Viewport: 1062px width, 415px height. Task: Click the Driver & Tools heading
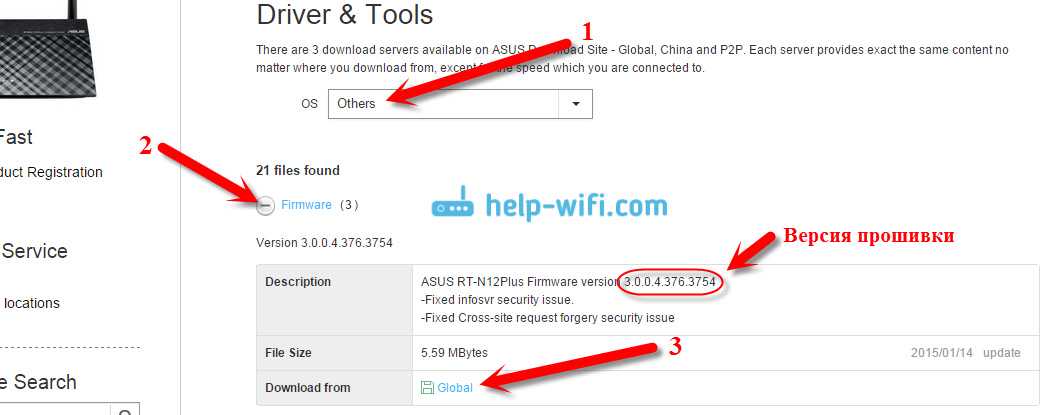[345, 14]
